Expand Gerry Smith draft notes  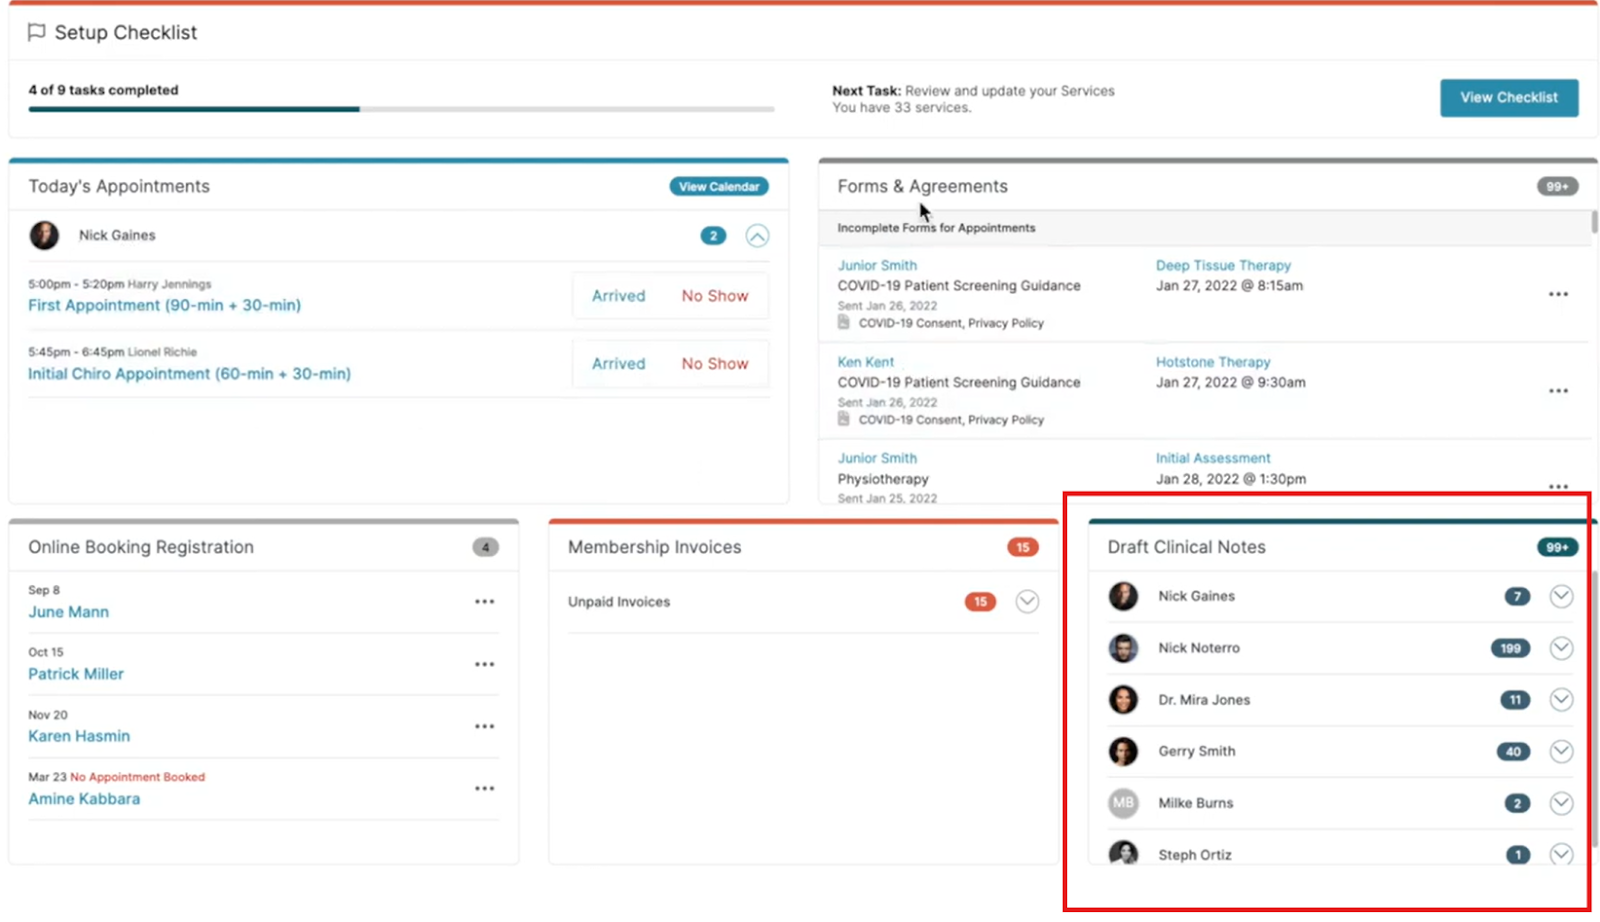pos(1561,751)
